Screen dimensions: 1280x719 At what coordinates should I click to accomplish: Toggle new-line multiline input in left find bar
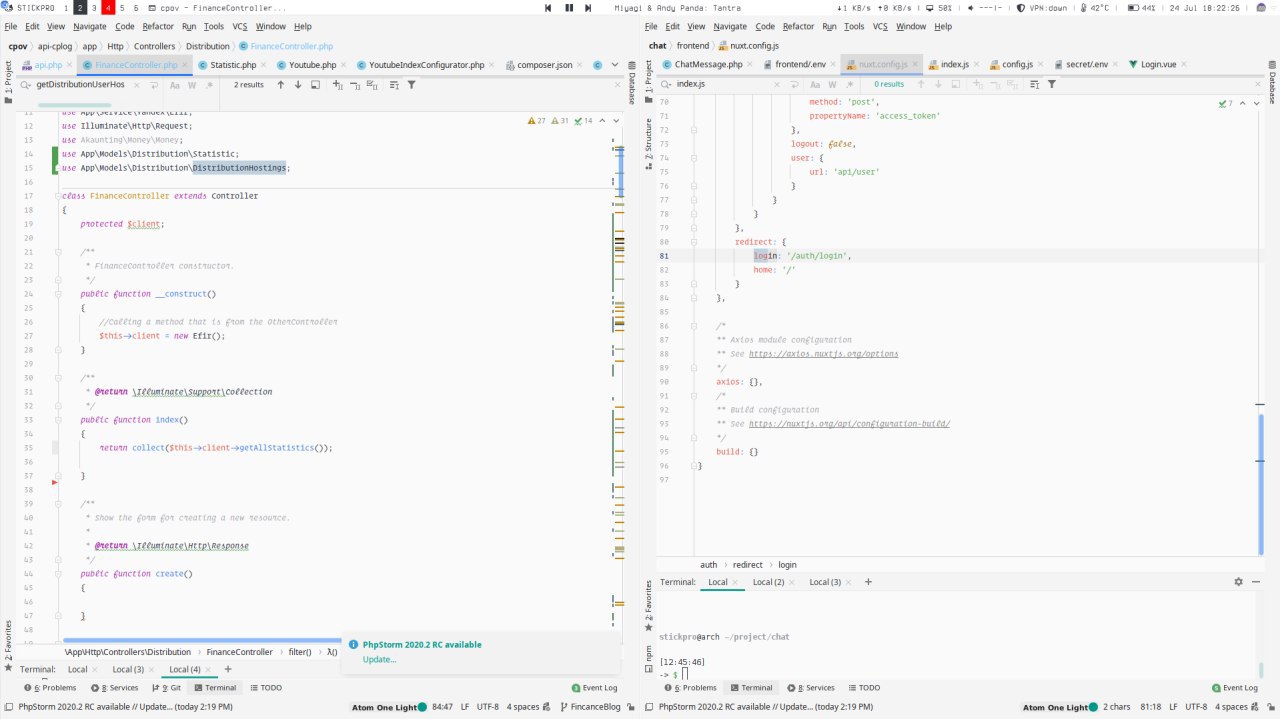154,84
